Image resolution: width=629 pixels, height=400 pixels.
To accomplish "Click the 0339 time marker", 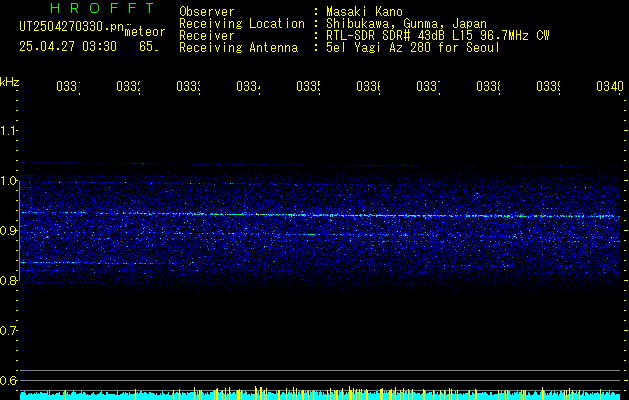I will [x=548, y=86].
